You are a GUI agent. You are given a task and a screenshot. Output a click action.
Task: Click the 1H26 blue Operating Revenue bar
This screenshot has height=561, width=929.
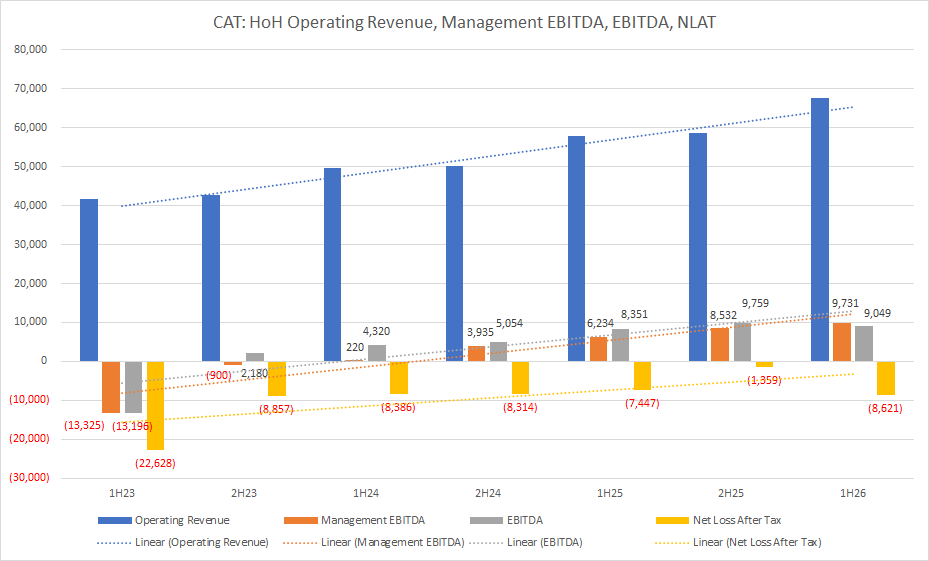(x=819, y=230)
